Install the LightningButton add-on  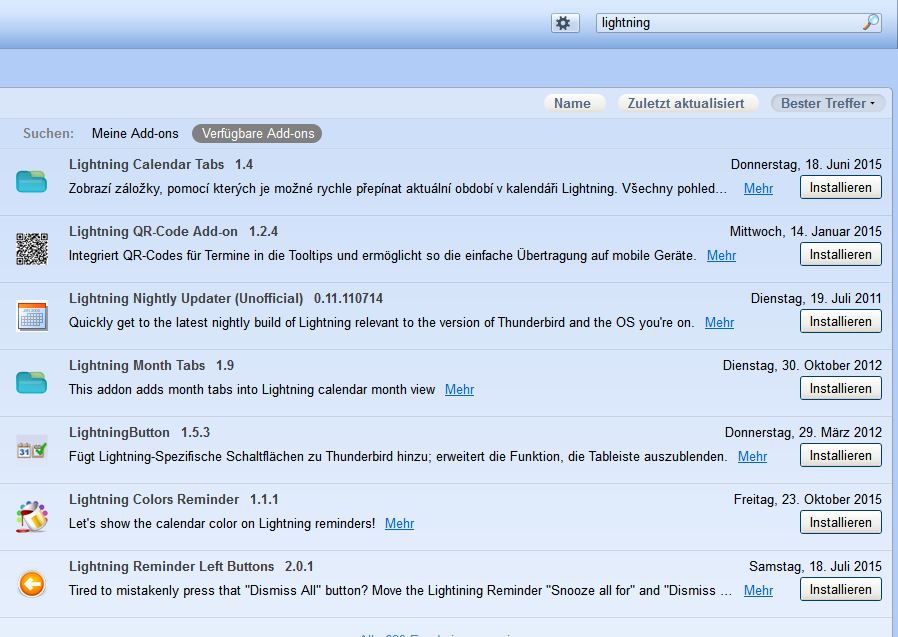(840, 455)
